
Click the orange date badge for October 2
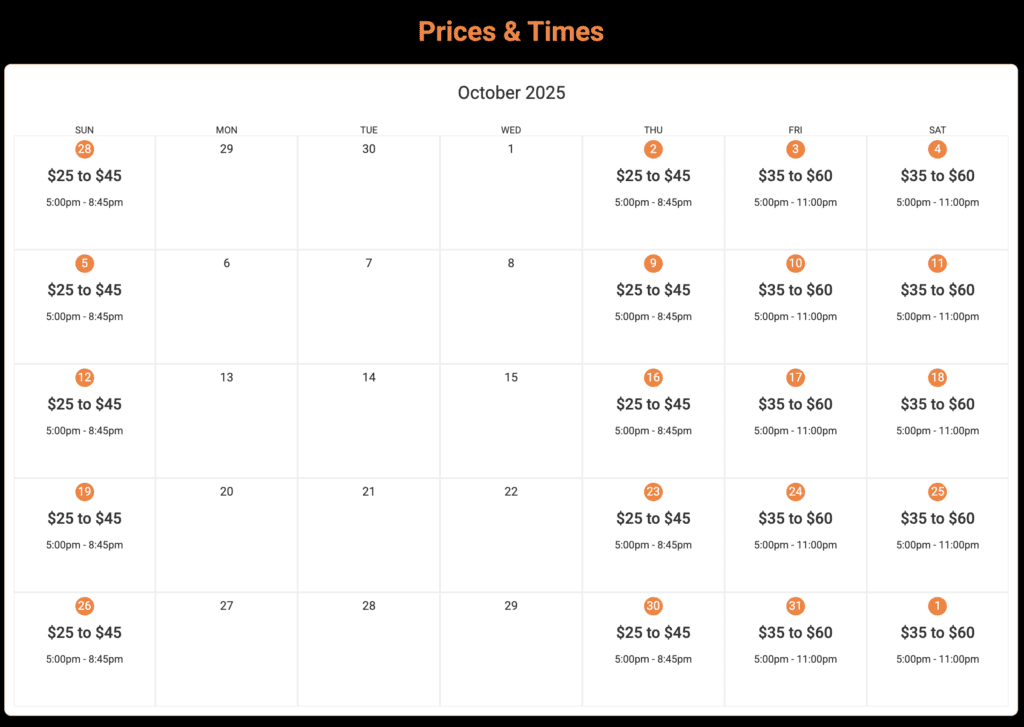point(653,149)
